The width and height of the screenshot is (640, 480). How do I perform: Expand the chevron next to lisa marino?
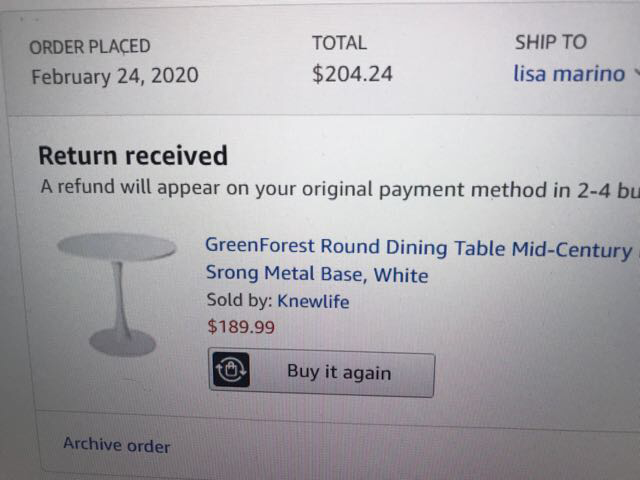tap(636, 74)
